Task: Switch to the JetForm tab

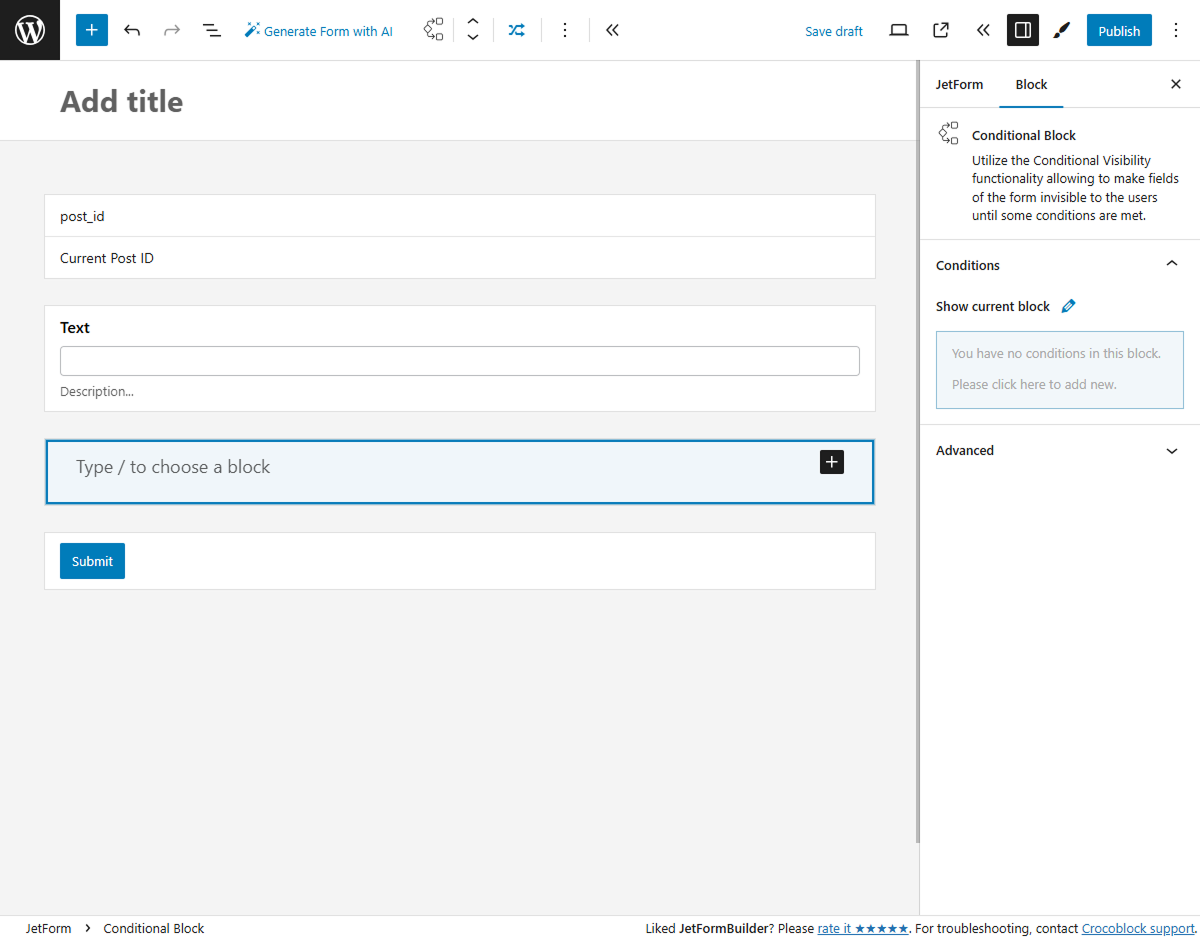Action: tap(959, 84)
